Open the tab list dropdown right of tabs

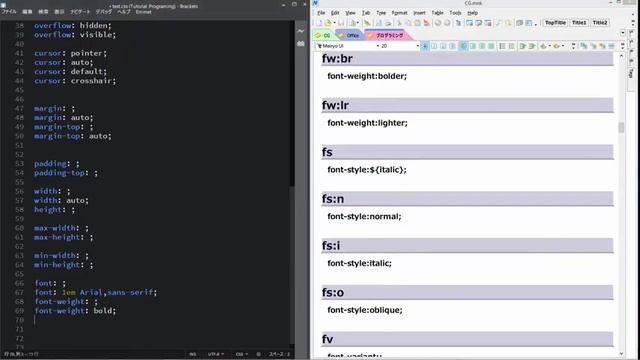point(622,33)
